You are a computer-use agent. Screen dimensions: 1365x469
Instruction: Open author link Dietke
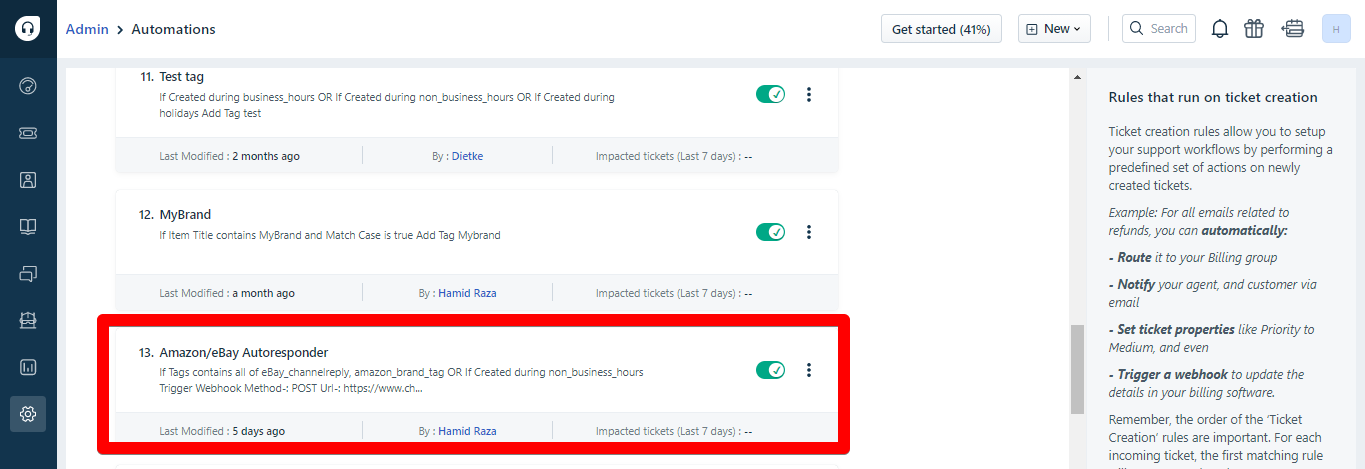468,156
